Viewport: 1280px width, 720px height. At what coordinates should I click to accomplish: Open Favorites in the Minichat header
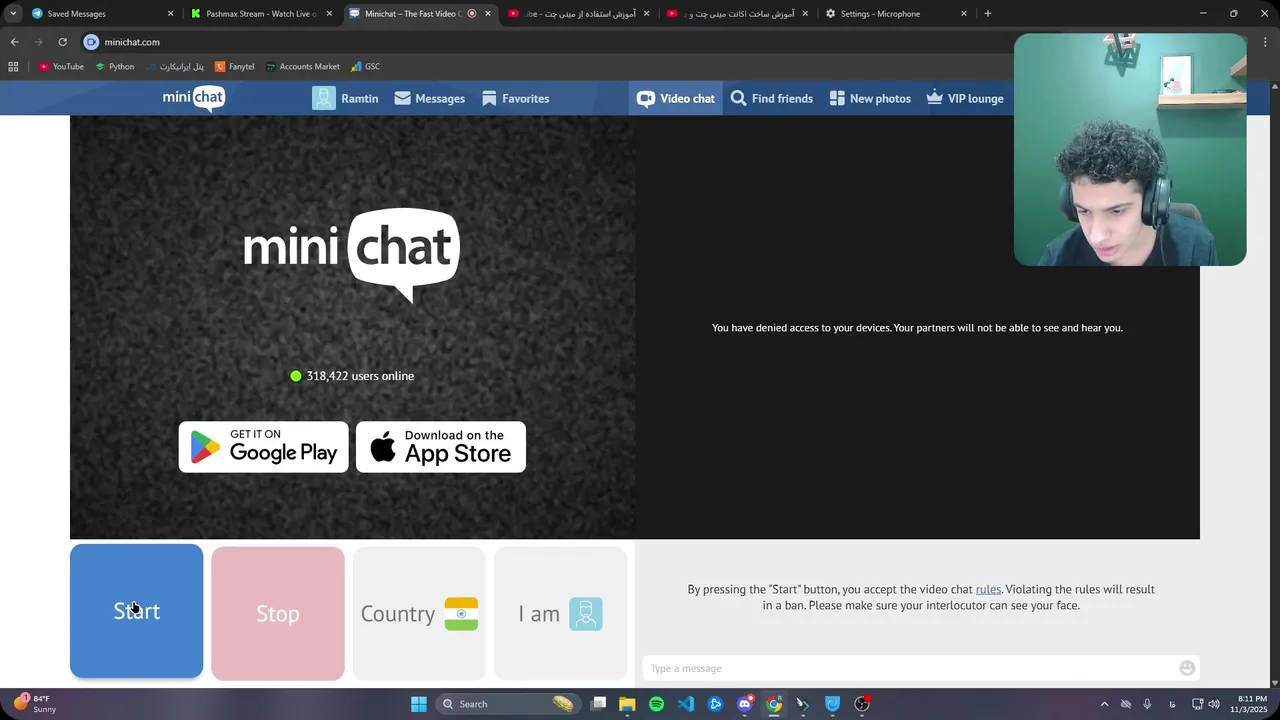pyautogui.click(x=516, y=98)
